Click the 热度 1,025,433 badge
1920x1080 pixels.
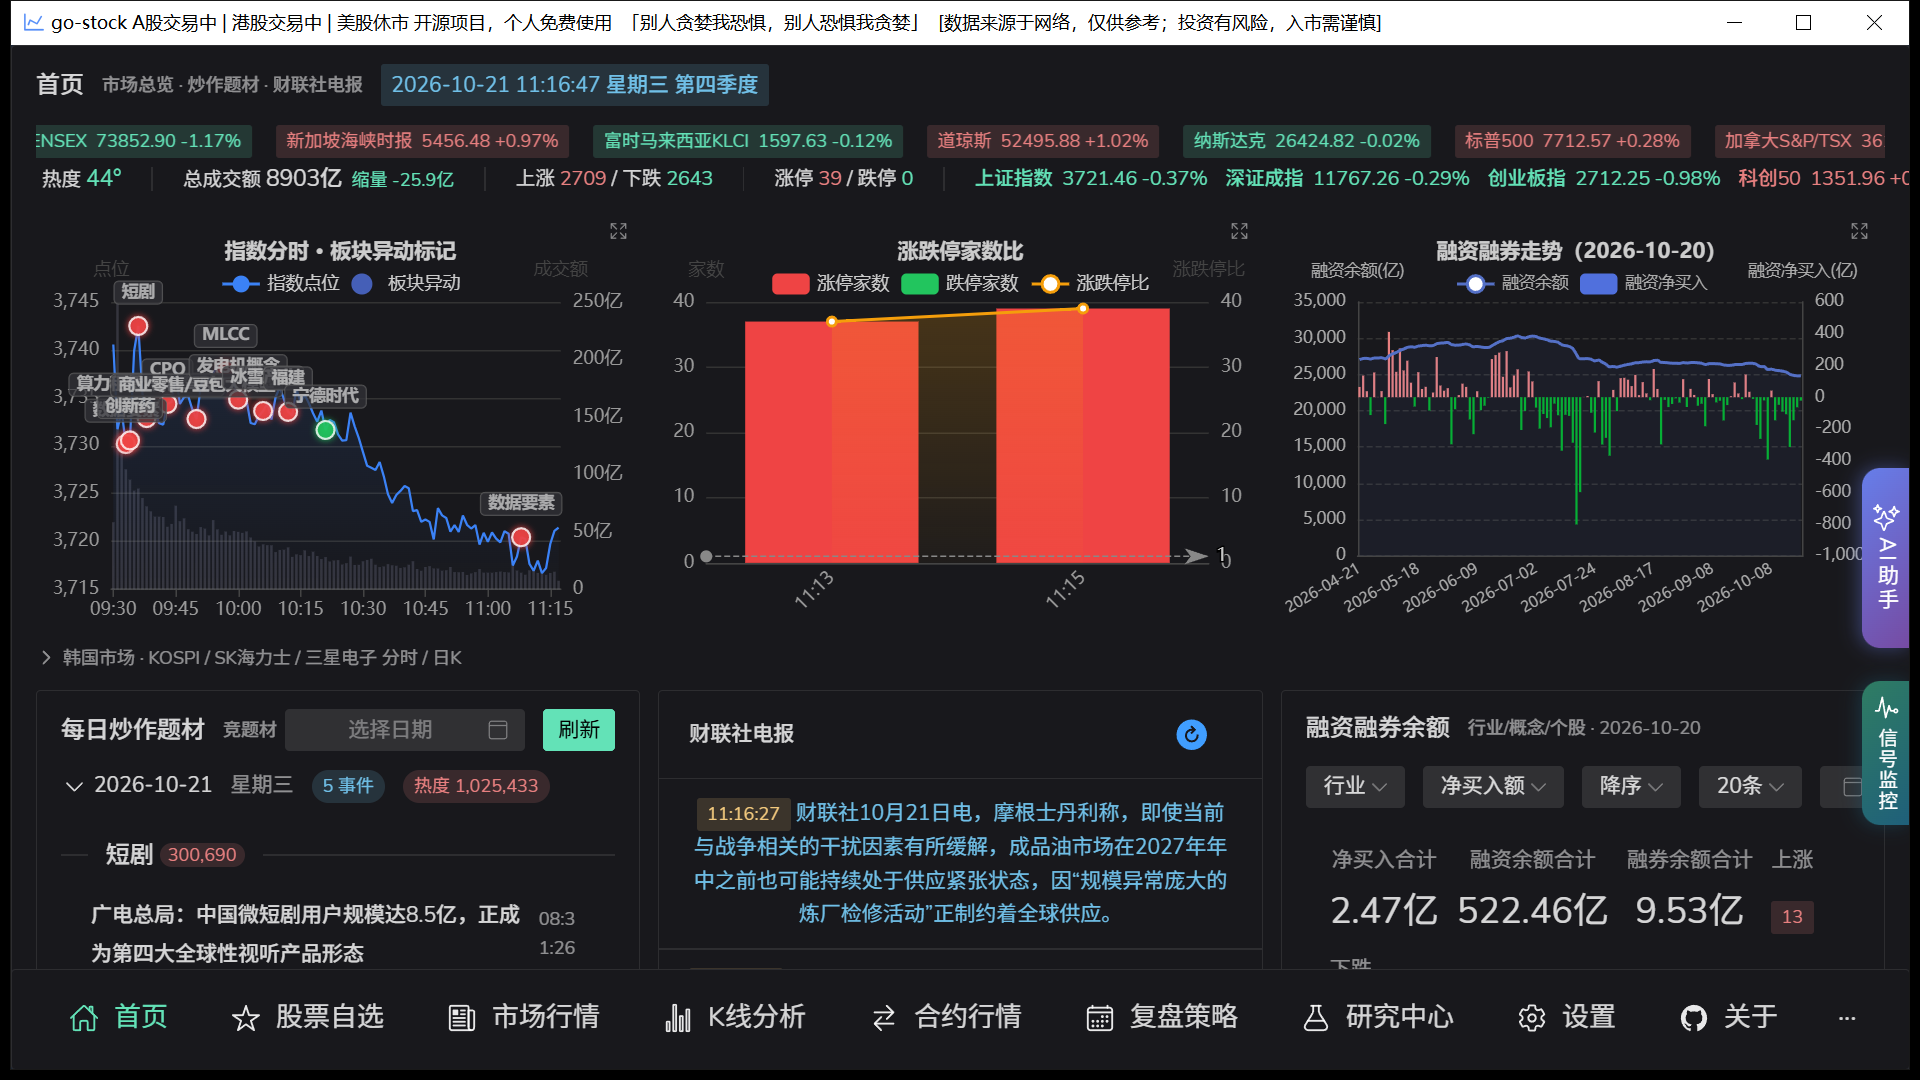point(476,786)
